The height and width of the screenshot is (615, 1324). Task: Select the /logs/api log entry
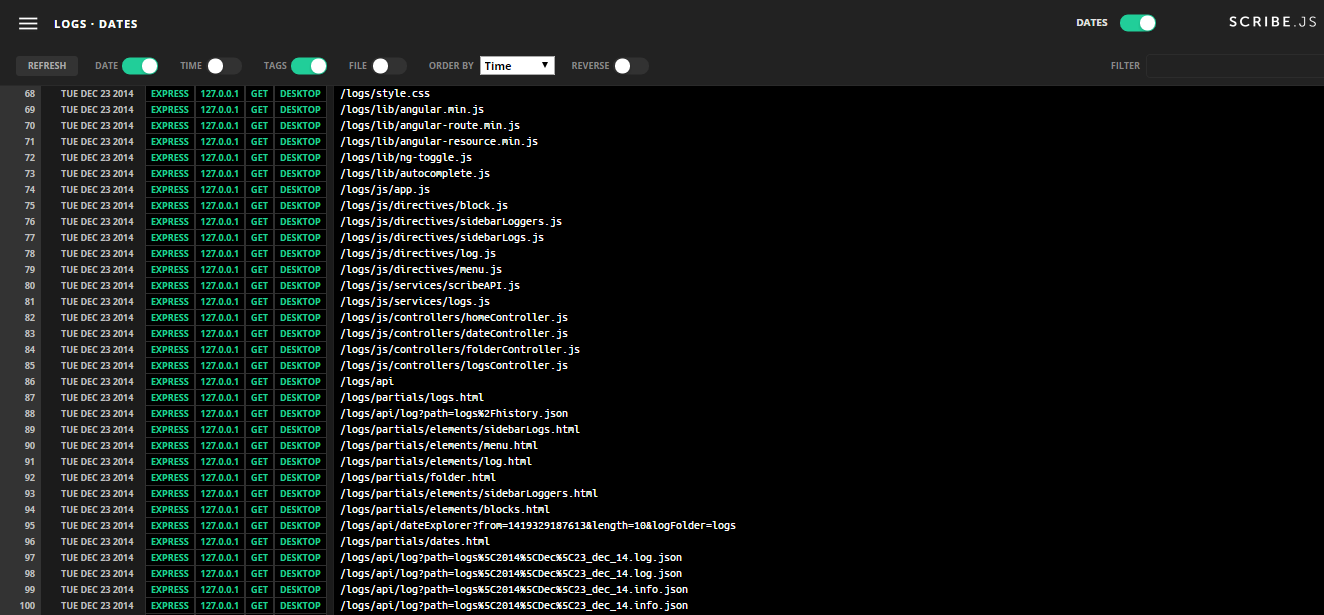click(x=367, y=382)
